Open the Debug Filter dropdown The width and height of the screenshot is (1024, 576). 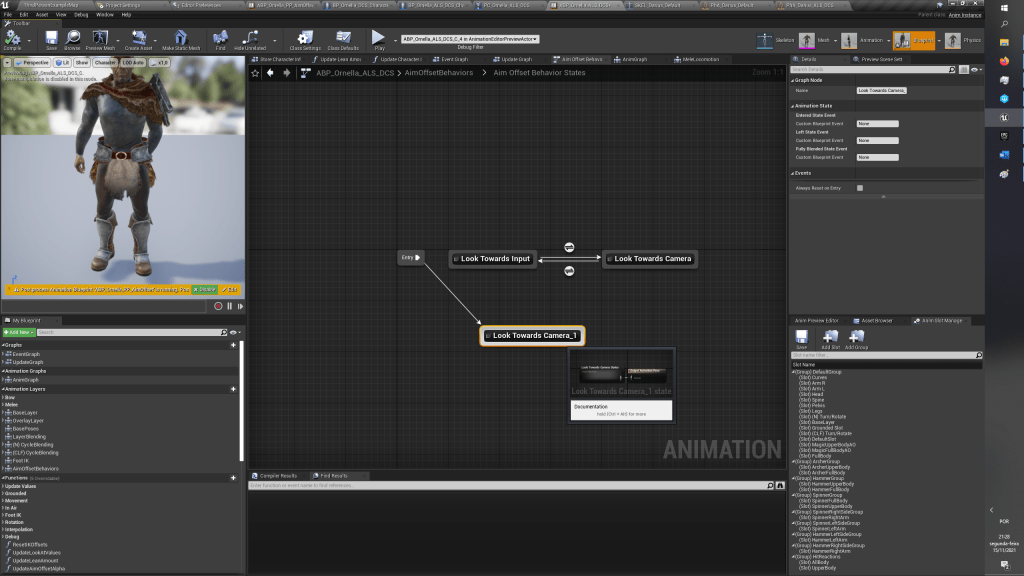pyautogui.click(x=470, y=39)
